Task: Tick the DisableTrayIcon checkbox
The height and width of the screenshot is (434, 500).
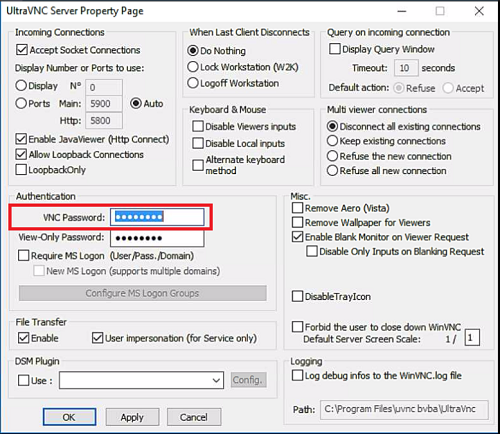Action: tap(297, 296)
